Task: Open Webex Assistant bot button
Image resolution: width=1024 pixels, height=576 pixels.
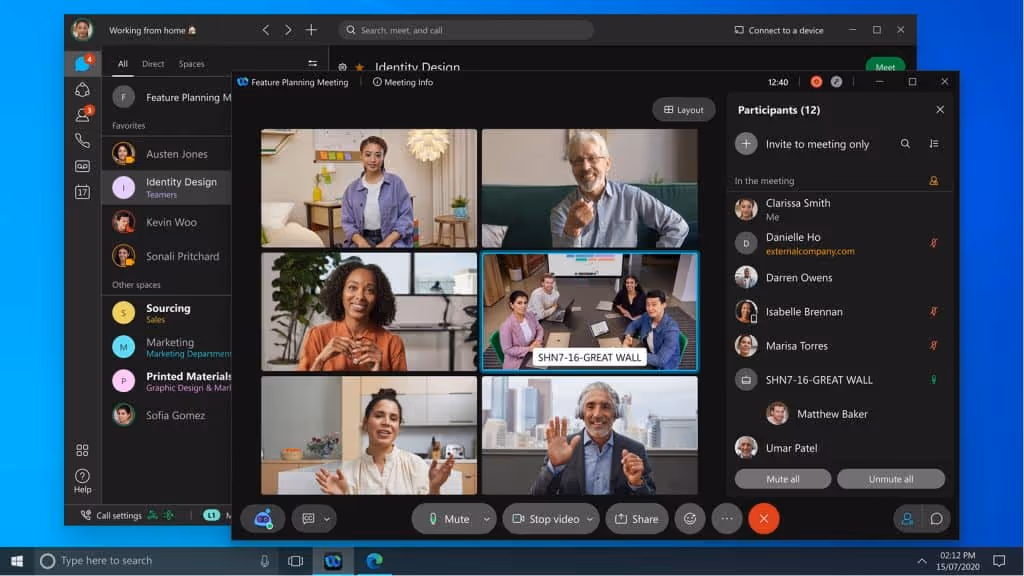Action: (x=263, y=519)
